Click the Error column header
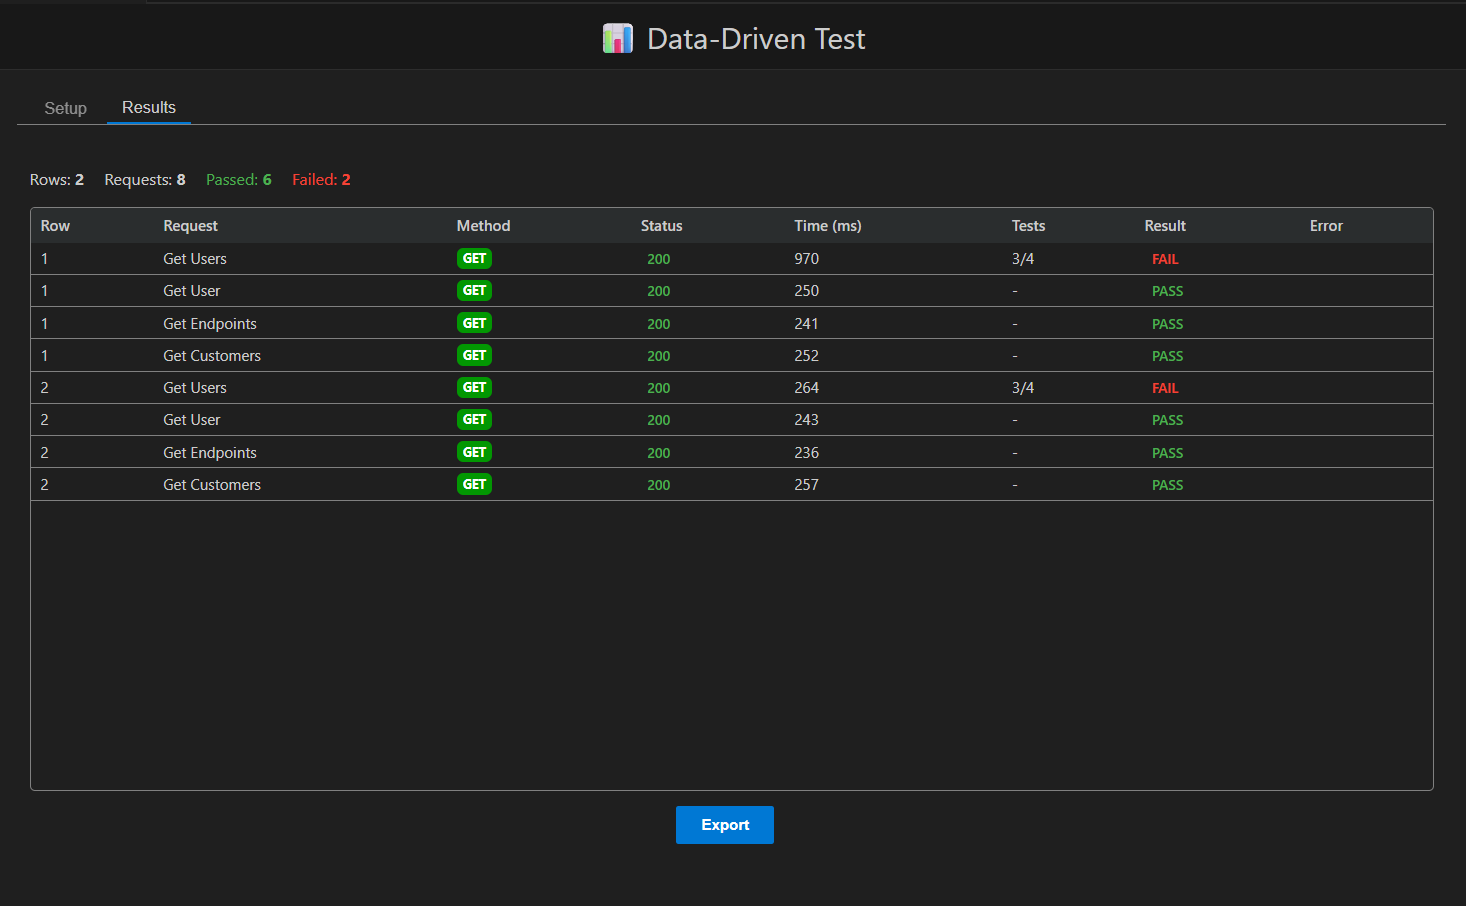Screen dimensions: 1466x906 click(x=1326, y=226)
